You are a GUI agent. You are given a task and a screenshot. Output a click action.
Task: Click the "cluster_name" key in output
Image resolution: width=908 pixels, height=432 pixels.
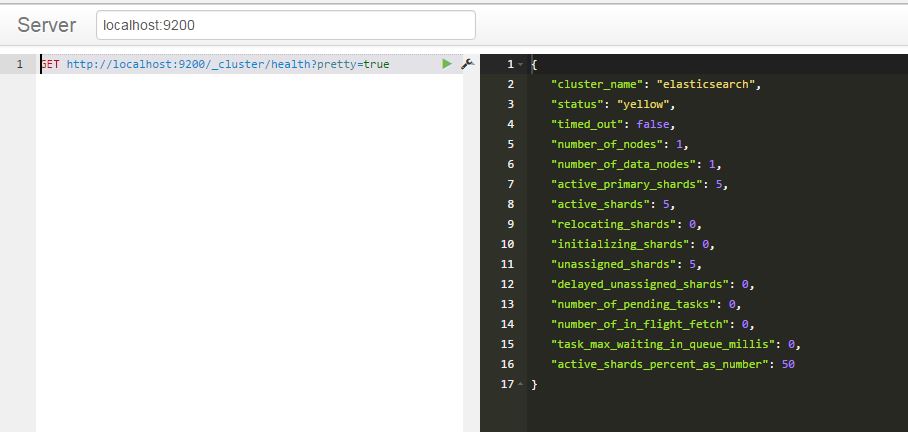599,85
